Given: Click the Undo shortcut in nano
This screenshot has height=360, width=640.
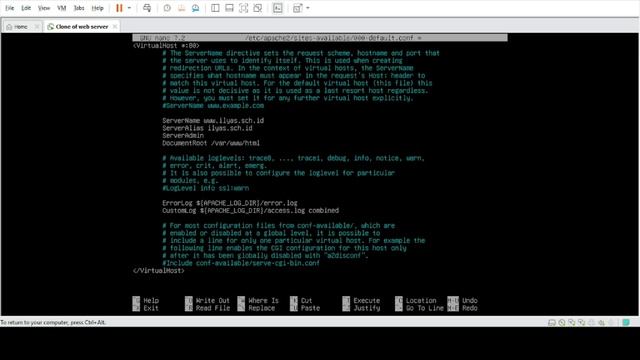Looking at the screenshot, I should (x=462, y=300).
